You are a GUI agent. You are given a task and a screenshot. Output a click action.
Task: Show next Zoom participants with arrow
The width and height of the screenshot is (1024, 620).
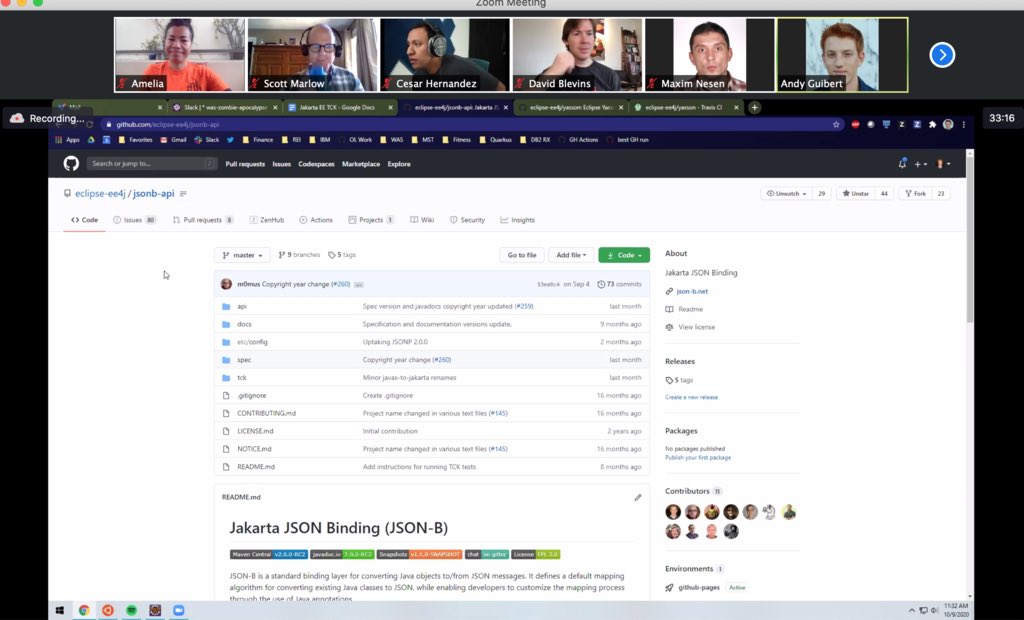942,55
